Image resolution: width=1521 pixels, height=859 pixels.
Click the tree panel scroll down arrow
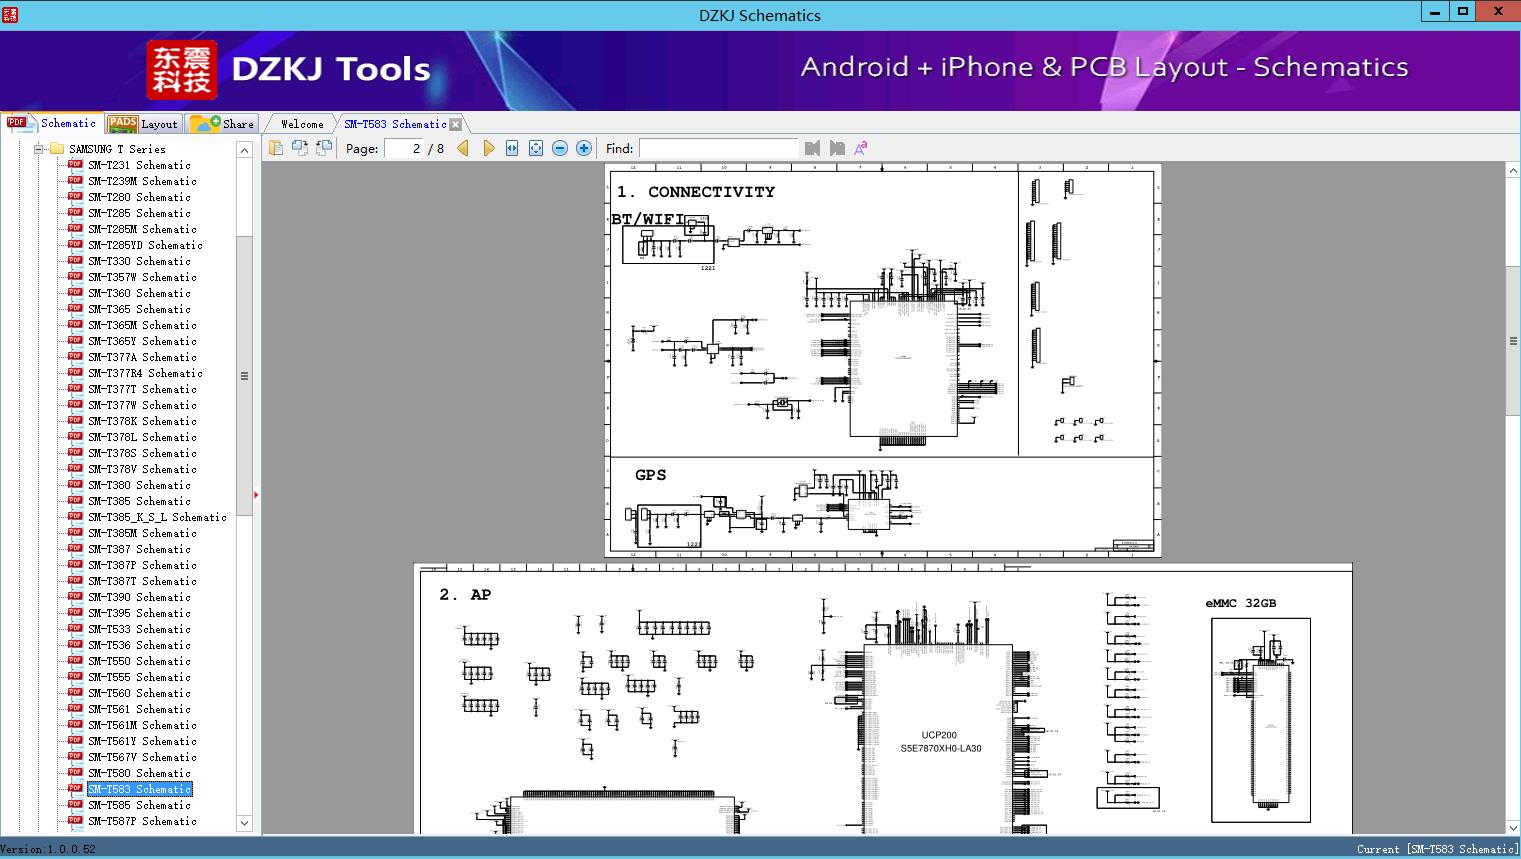pos(244,823)
